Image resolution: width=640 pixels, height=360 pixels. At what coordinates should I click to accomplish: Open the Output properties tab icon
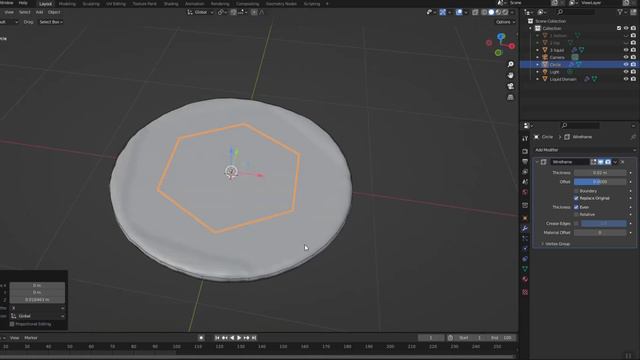[x=525, y=162]
